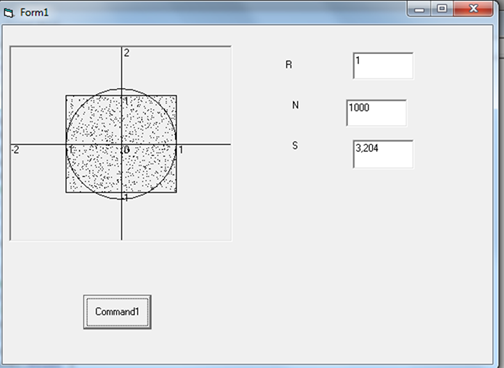Click the Form1 system icon in title bar
The width and height of the screenshot is (504, 368).
tap(9, 13)
